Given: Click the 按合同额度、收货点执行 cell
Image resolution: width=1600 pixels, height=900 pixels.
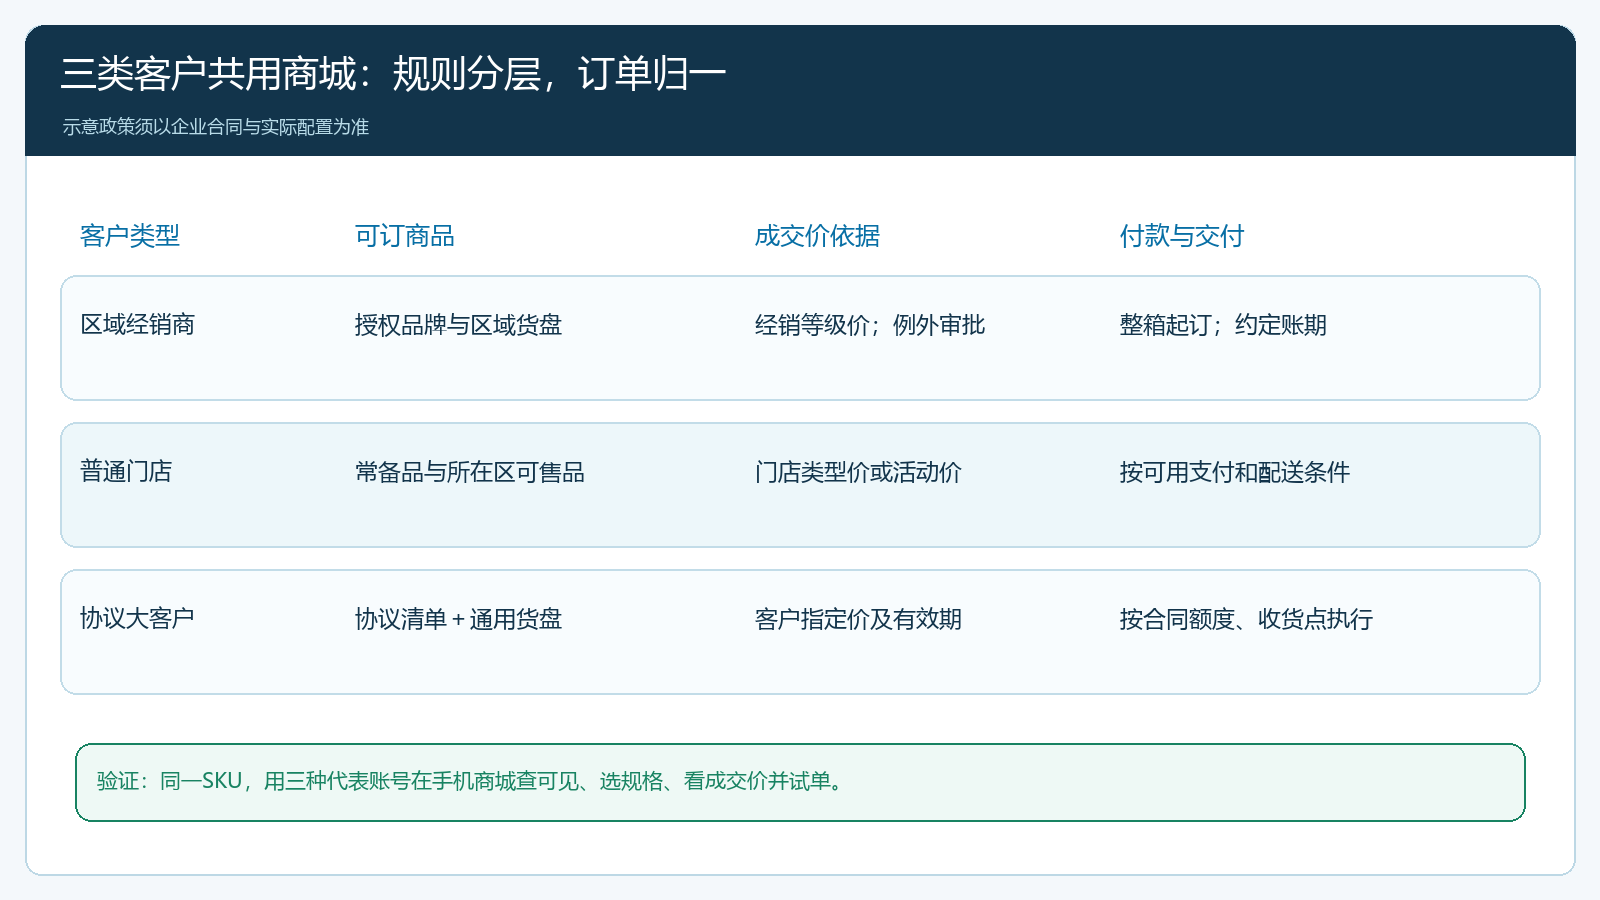Looking at the screenshot, I should [1246, 619].
